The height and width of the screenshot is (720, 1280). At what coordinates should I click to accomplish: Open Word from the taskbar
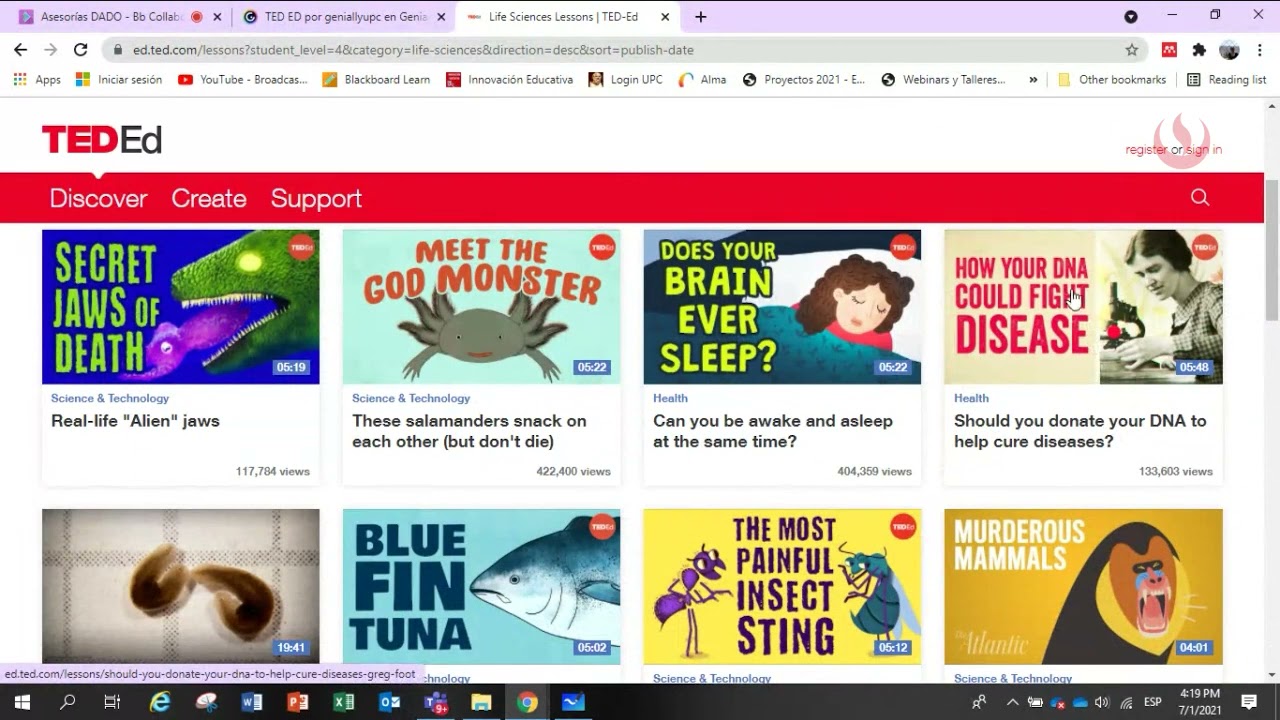(x=252, y=702)
